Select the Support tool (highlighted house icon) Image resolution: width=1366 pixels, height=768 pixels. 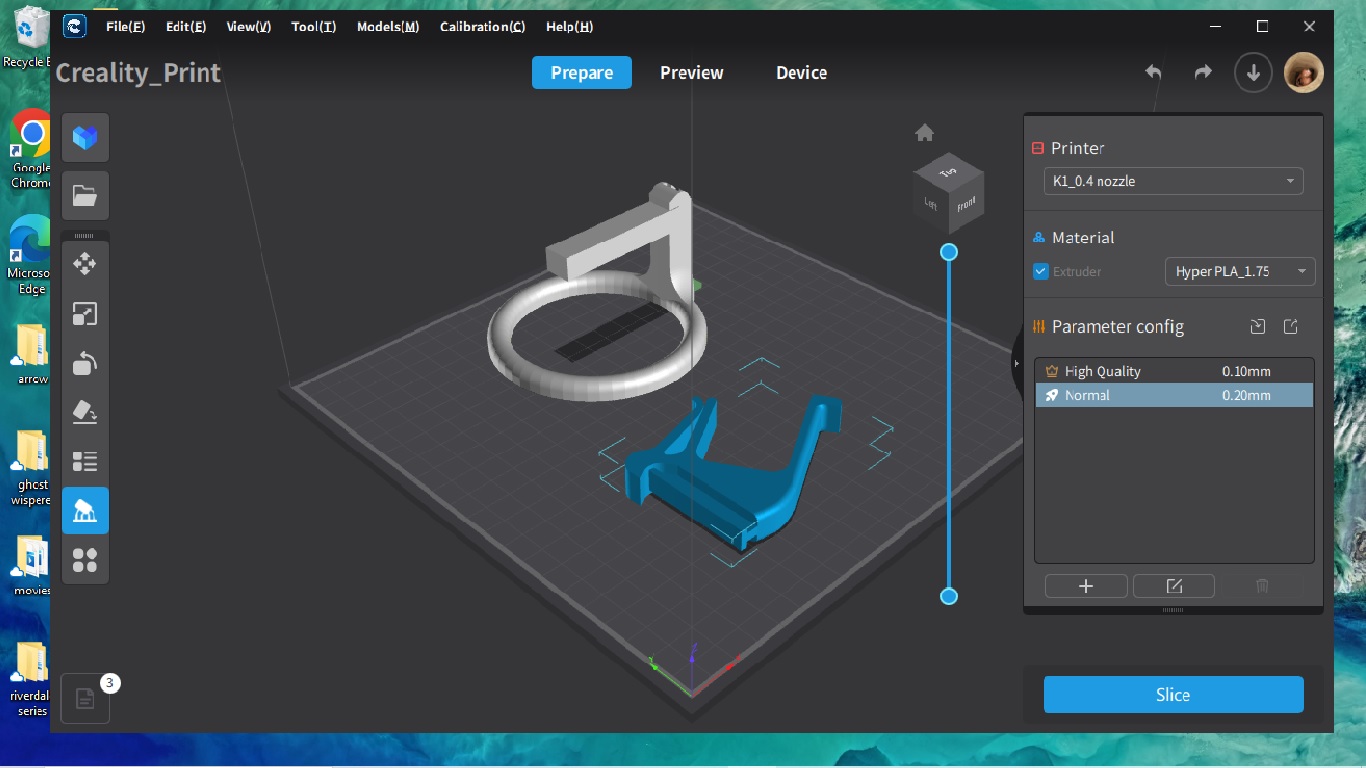(85, 510)
